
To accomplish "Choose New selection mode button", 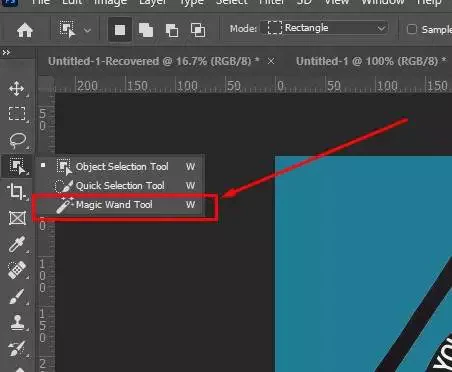I will click(x=120, y=30).
